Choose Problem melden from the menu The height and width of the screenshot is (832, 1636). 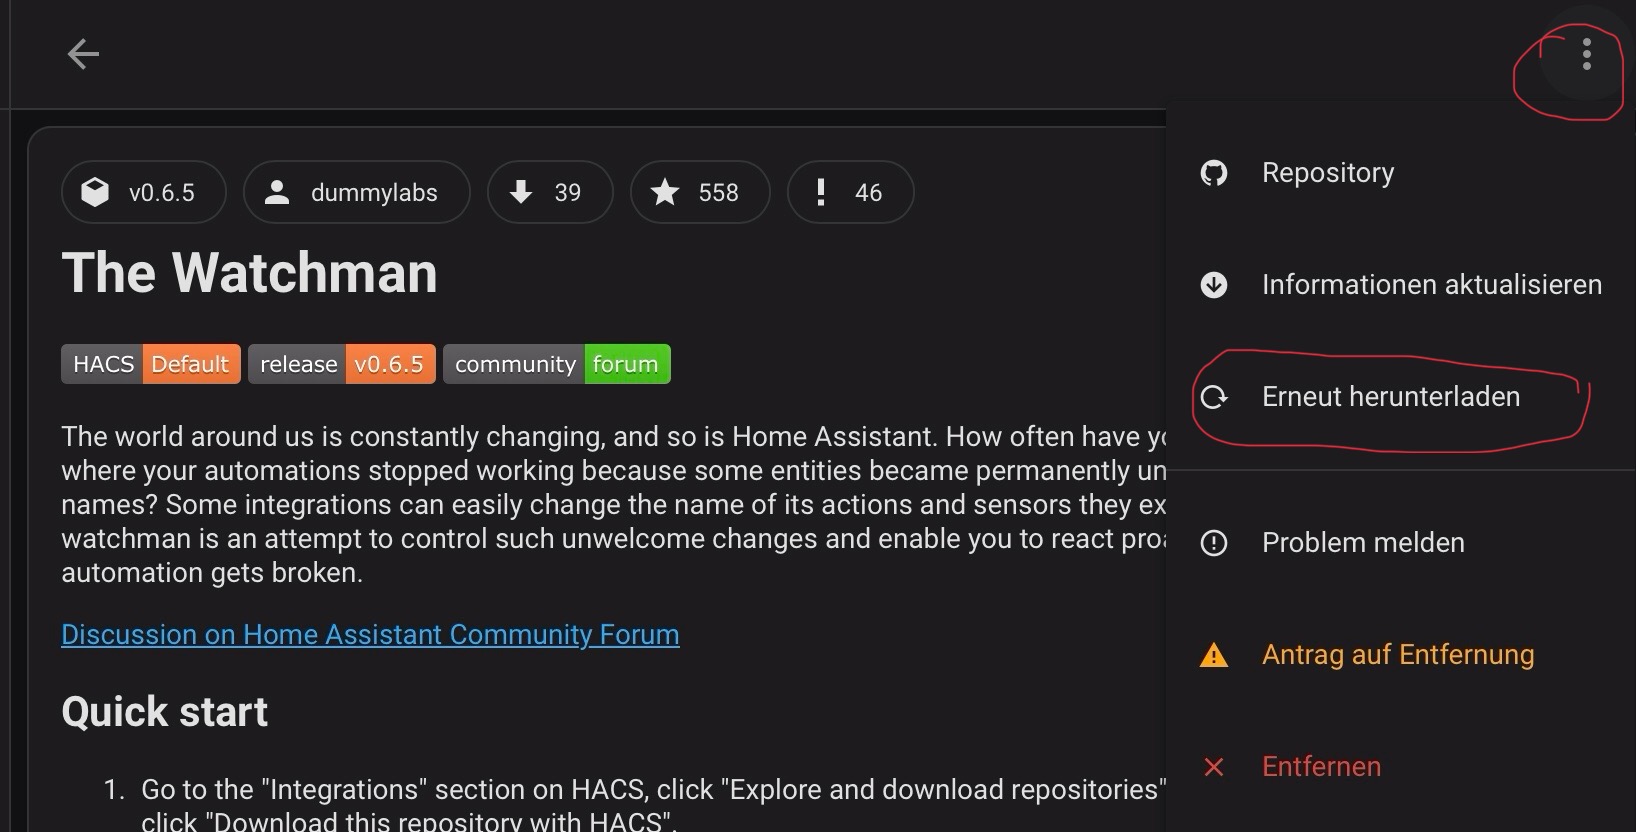1362,543
